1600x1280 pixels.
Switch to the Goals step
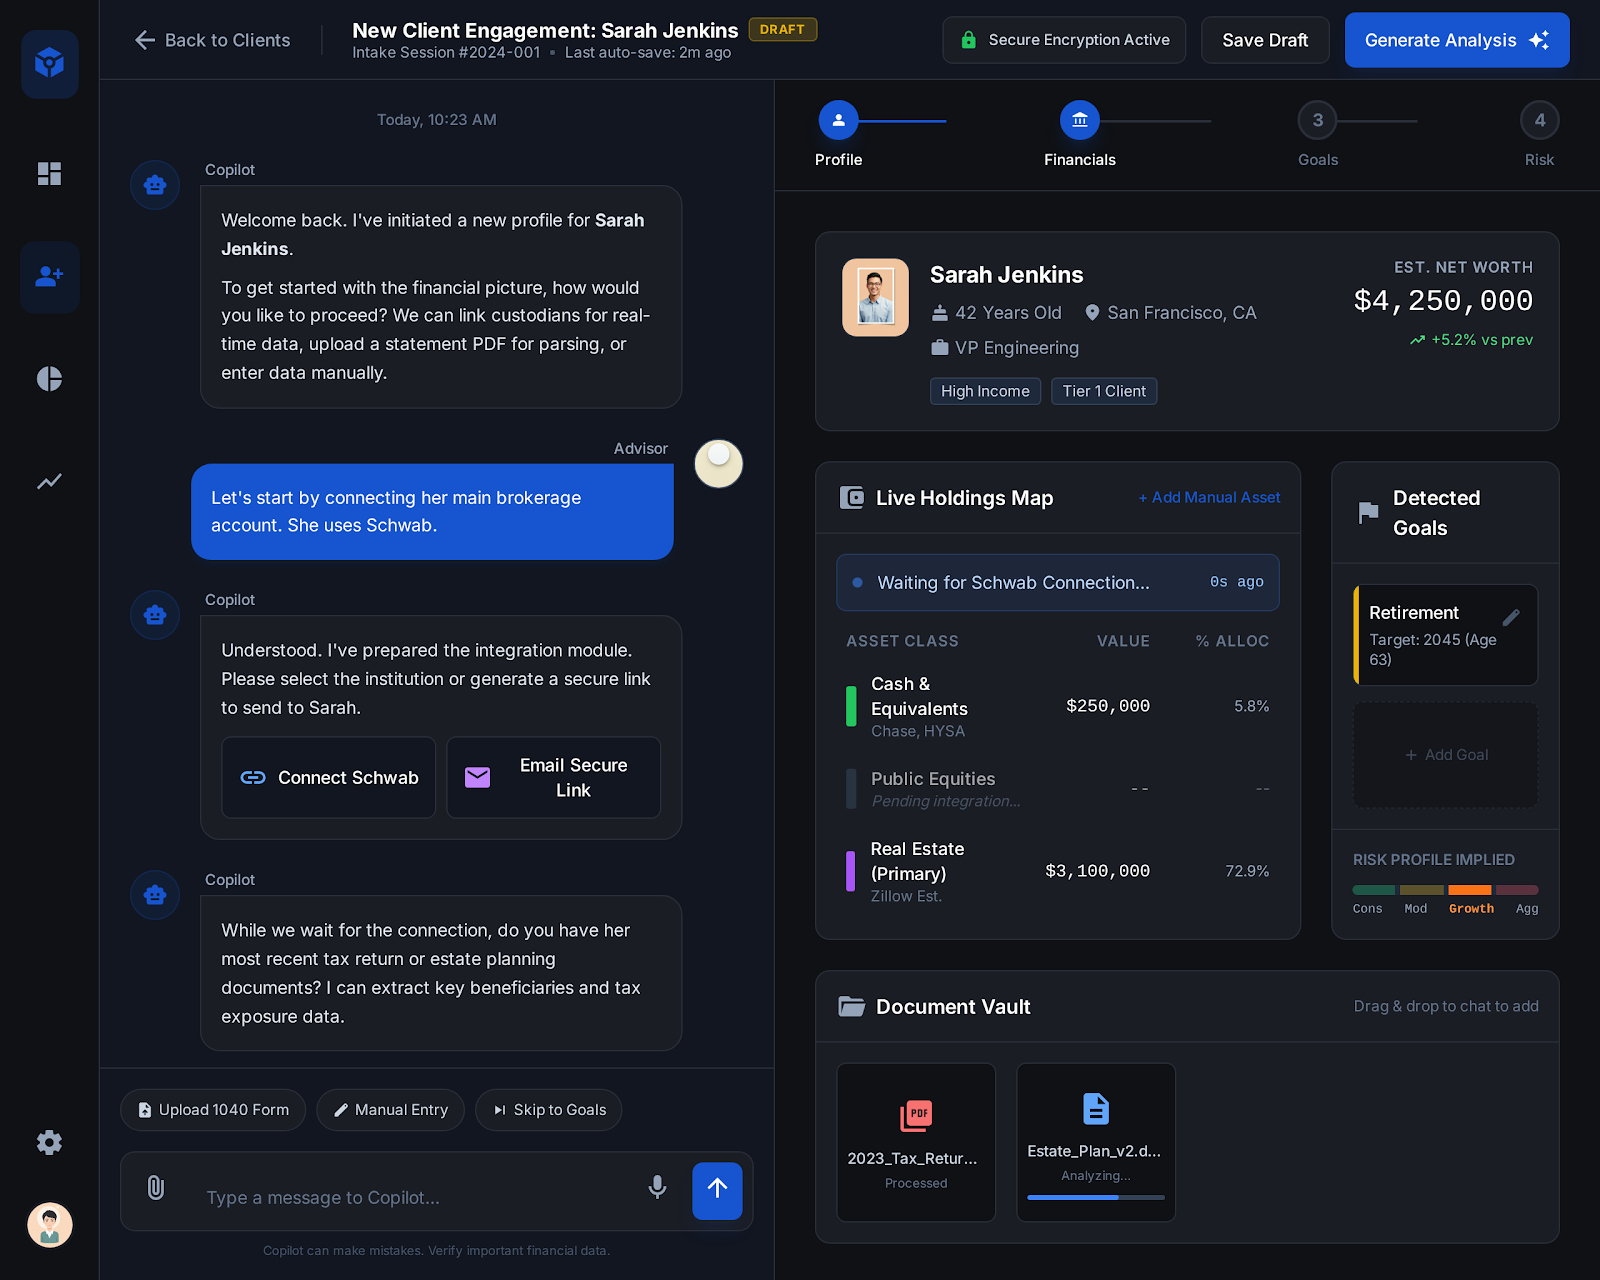[1317, 121]
